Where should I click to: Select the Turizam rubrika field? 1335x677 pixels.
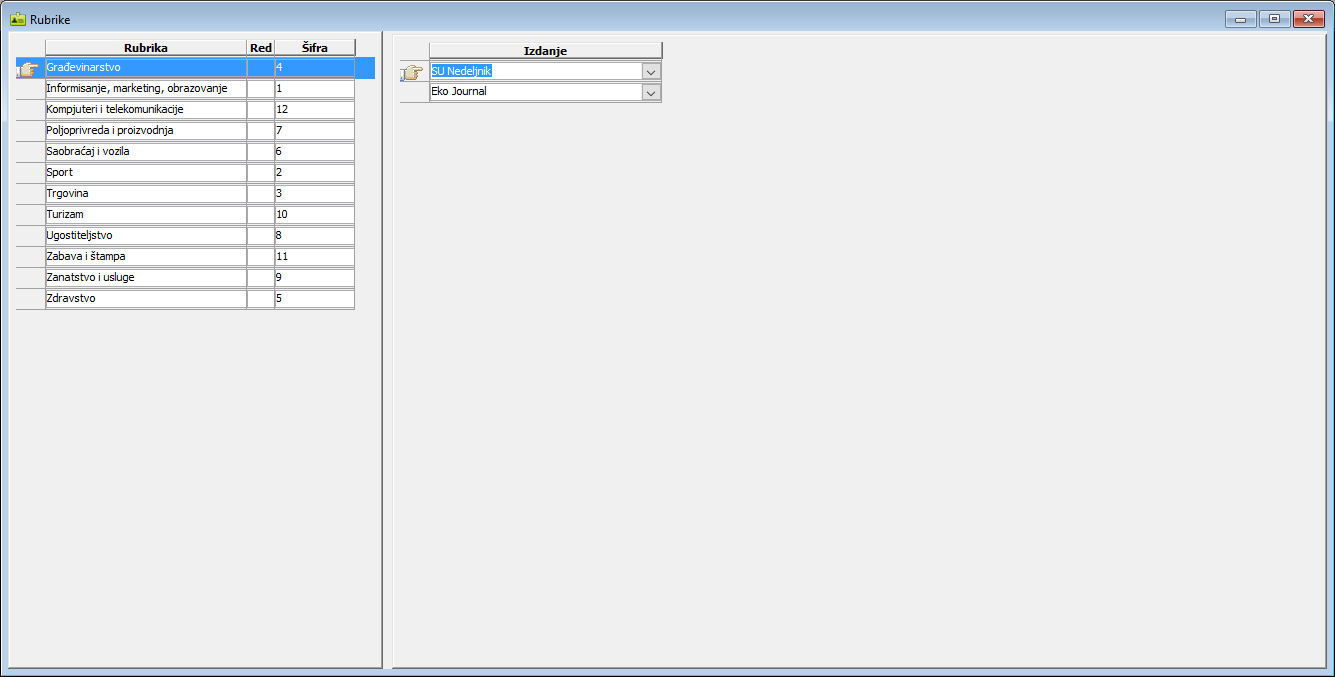coord(145,215)
